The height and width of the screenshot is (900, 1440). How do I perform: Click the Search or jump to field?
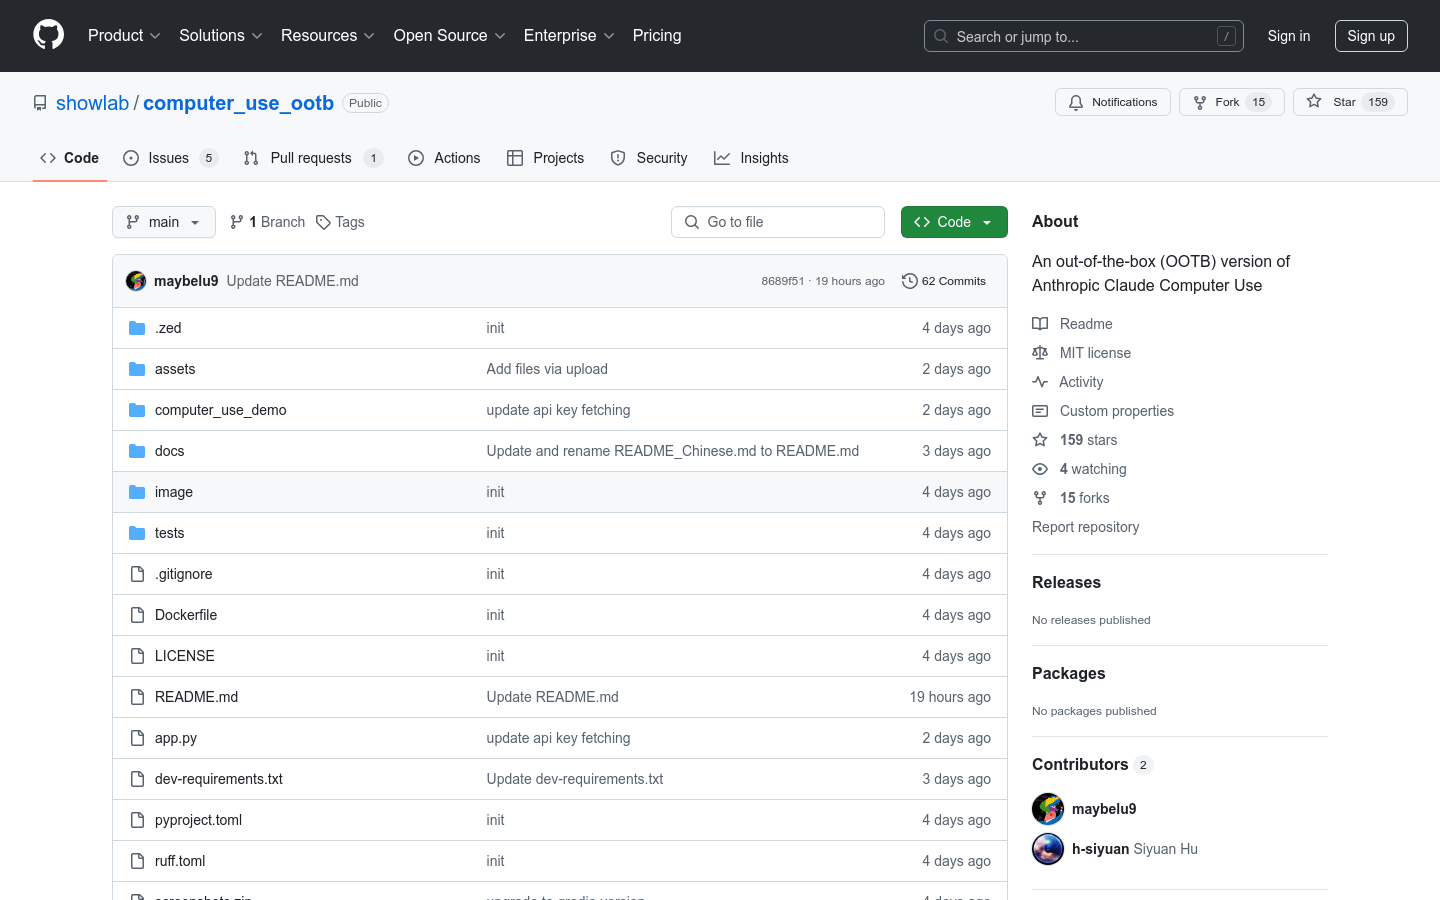1084,36
